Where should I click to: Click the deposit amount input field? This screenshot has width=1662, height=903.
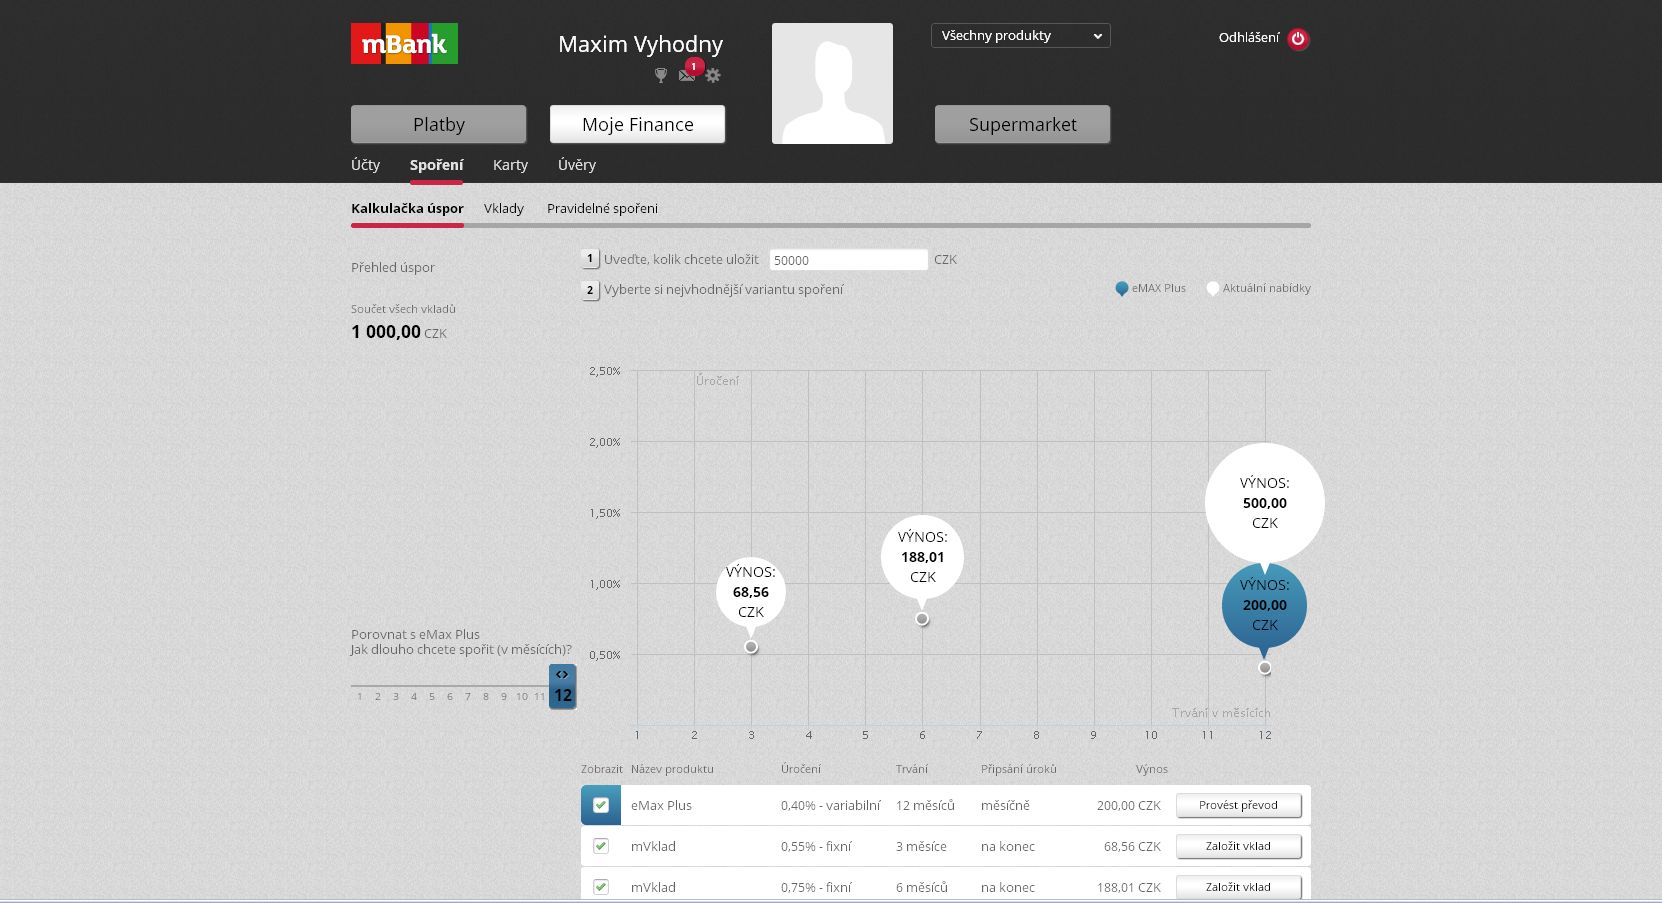pos(848,260)
